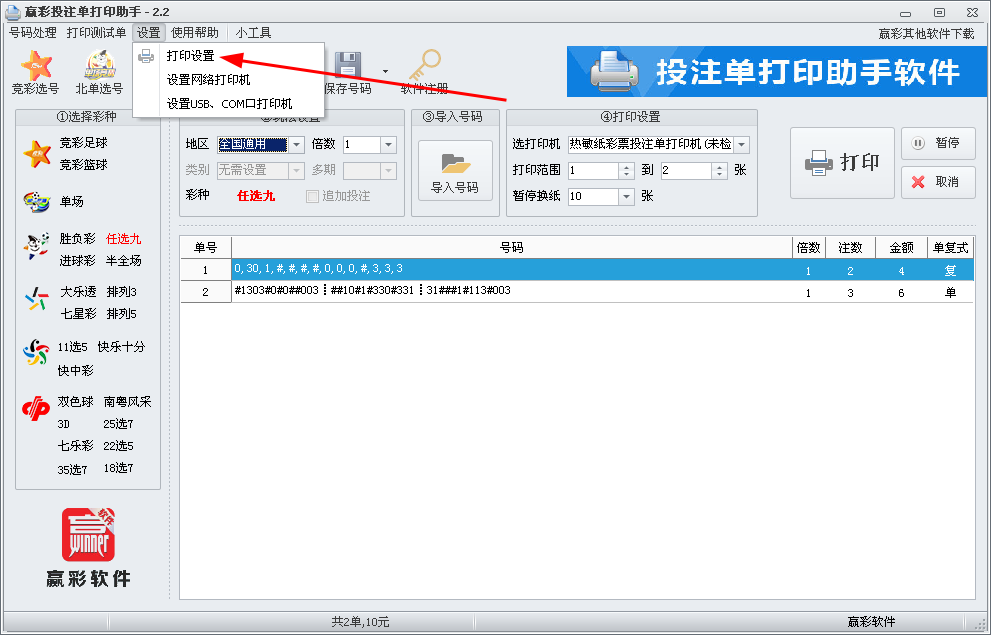This screenshot has height=635, width=991.
Task: Toggle the 追加投注 checkbox
Action: point(313,196)
